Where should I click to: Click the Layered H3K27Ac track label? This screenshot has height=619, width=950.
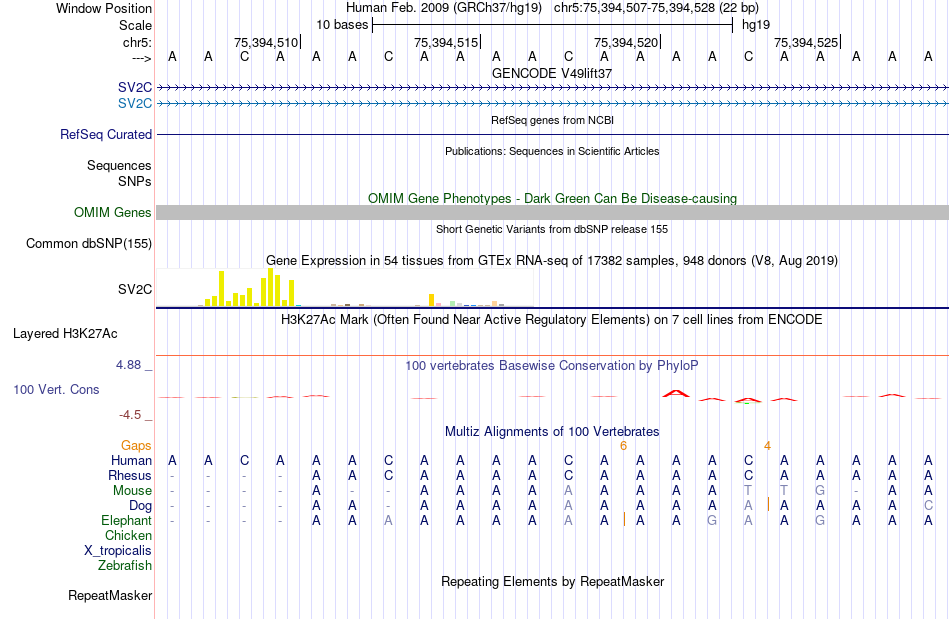pyautogui.click(x=65, y=334)
